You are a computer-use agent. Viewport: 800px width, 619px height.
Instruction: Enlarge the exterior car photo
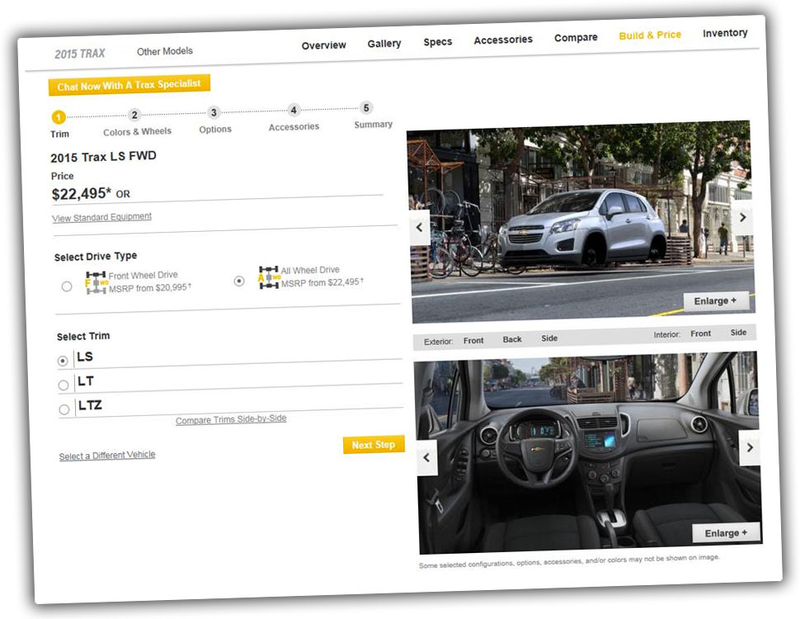[x=715, y=301]
